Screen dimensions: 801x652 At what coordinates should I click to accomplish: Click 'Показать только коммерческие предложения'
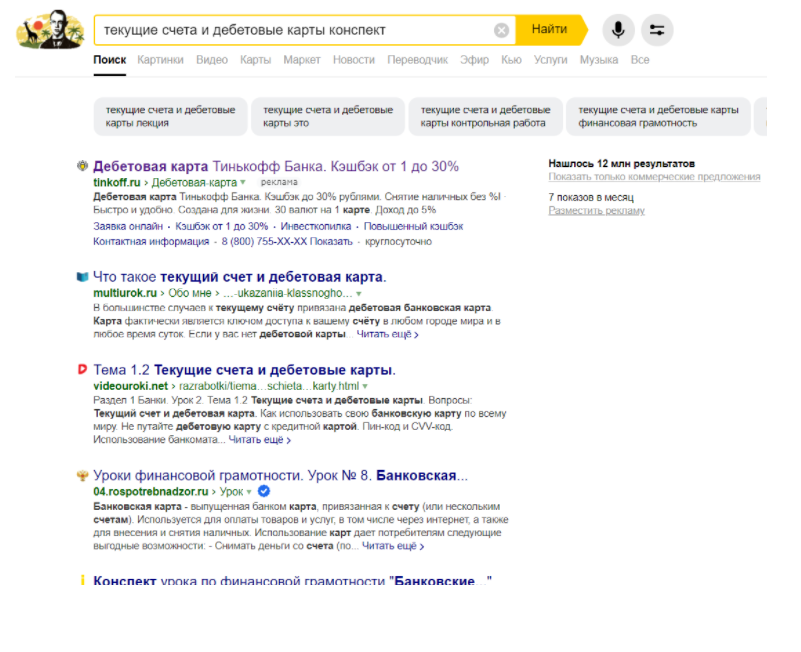[x=654, y=177]
